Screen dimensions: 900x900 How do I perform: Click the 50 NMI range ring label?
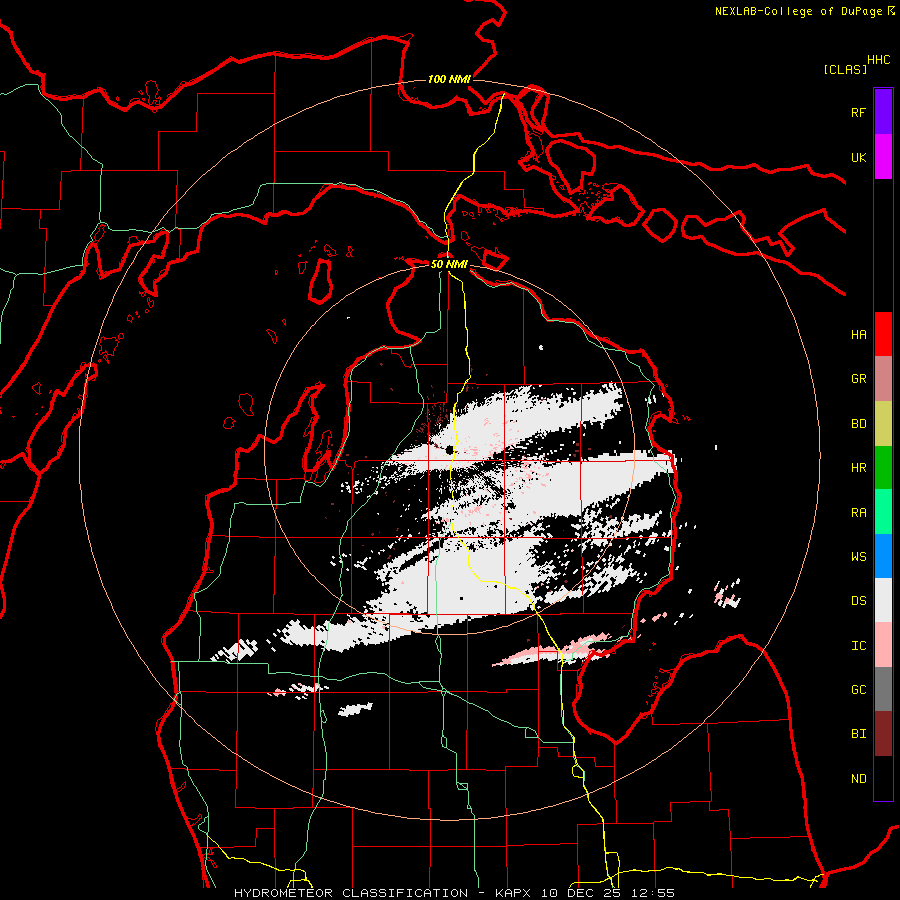(449, 264)
